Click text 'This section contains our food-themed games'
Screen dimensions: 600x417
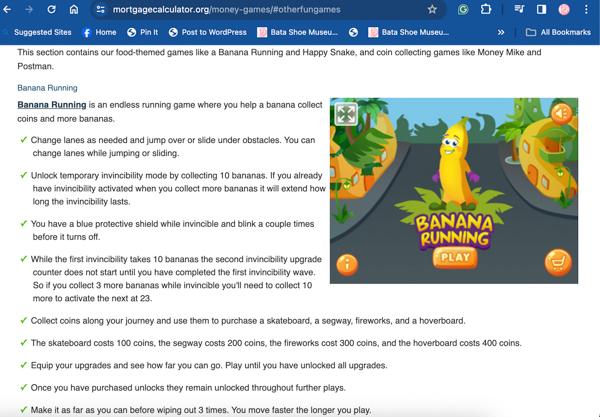pyautogui.click(x=105, y=52)
